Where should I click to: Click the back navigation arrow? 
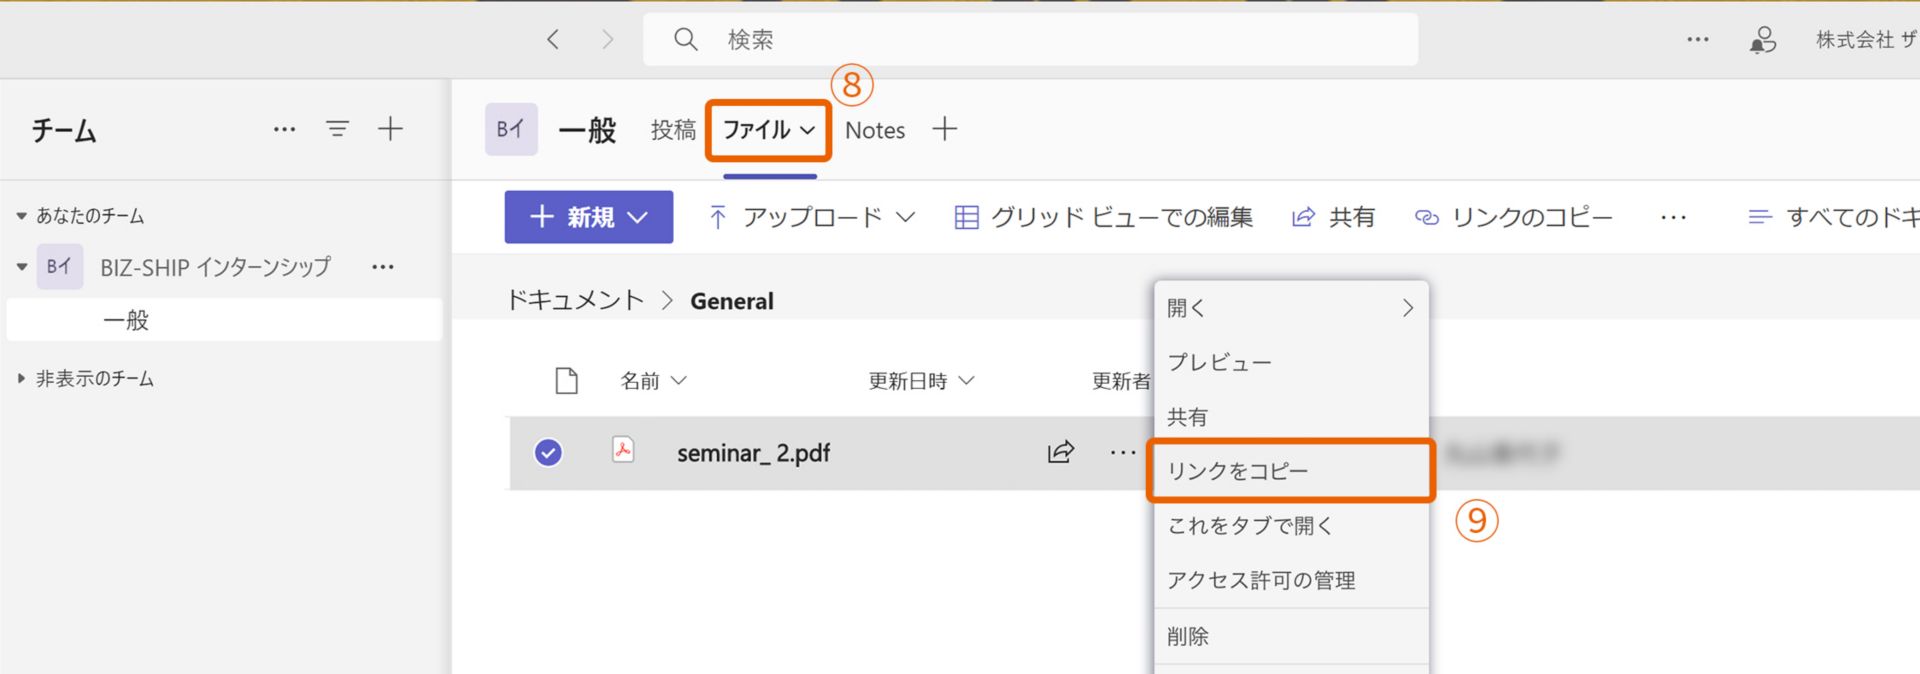coord(553,39)
